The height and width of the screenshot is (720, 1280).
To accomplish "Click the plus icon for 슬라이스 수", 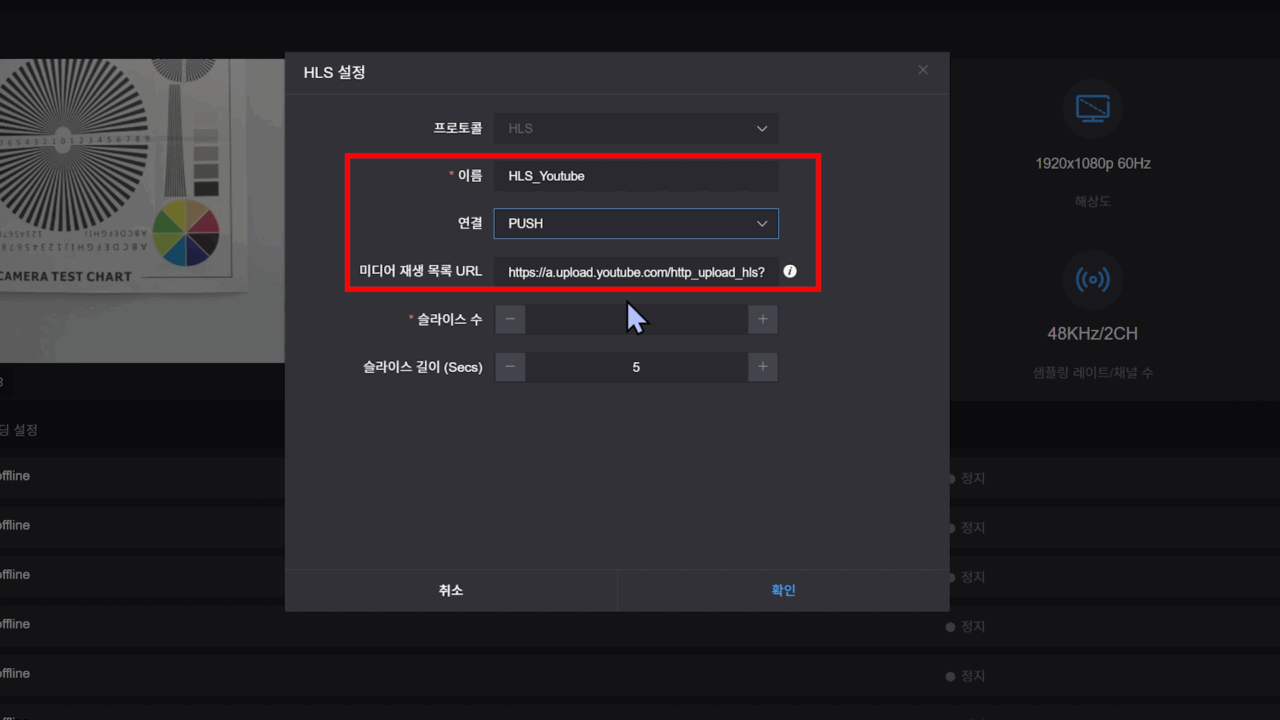I will [762, 319].
